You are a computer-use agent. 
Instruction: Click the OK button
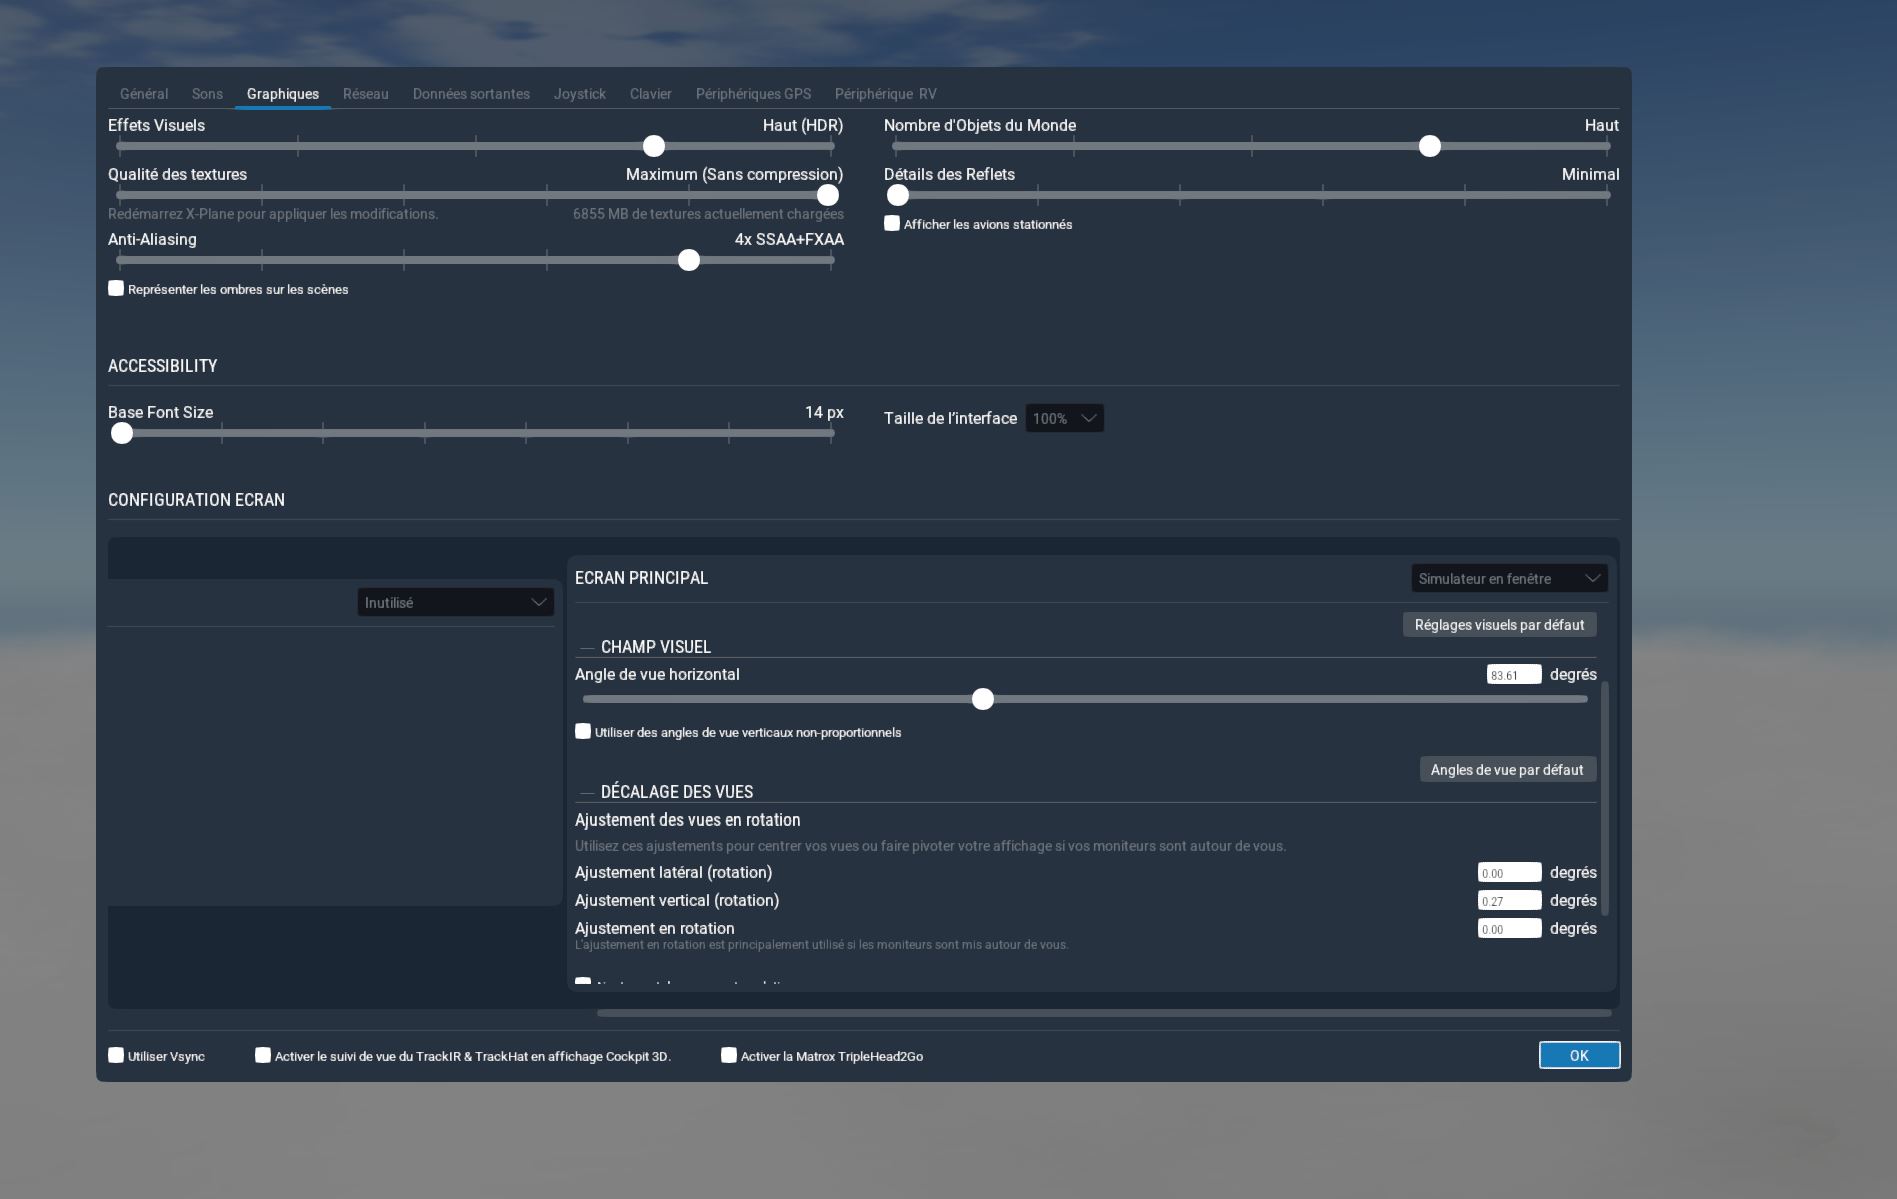[x=1580, y=1055]
